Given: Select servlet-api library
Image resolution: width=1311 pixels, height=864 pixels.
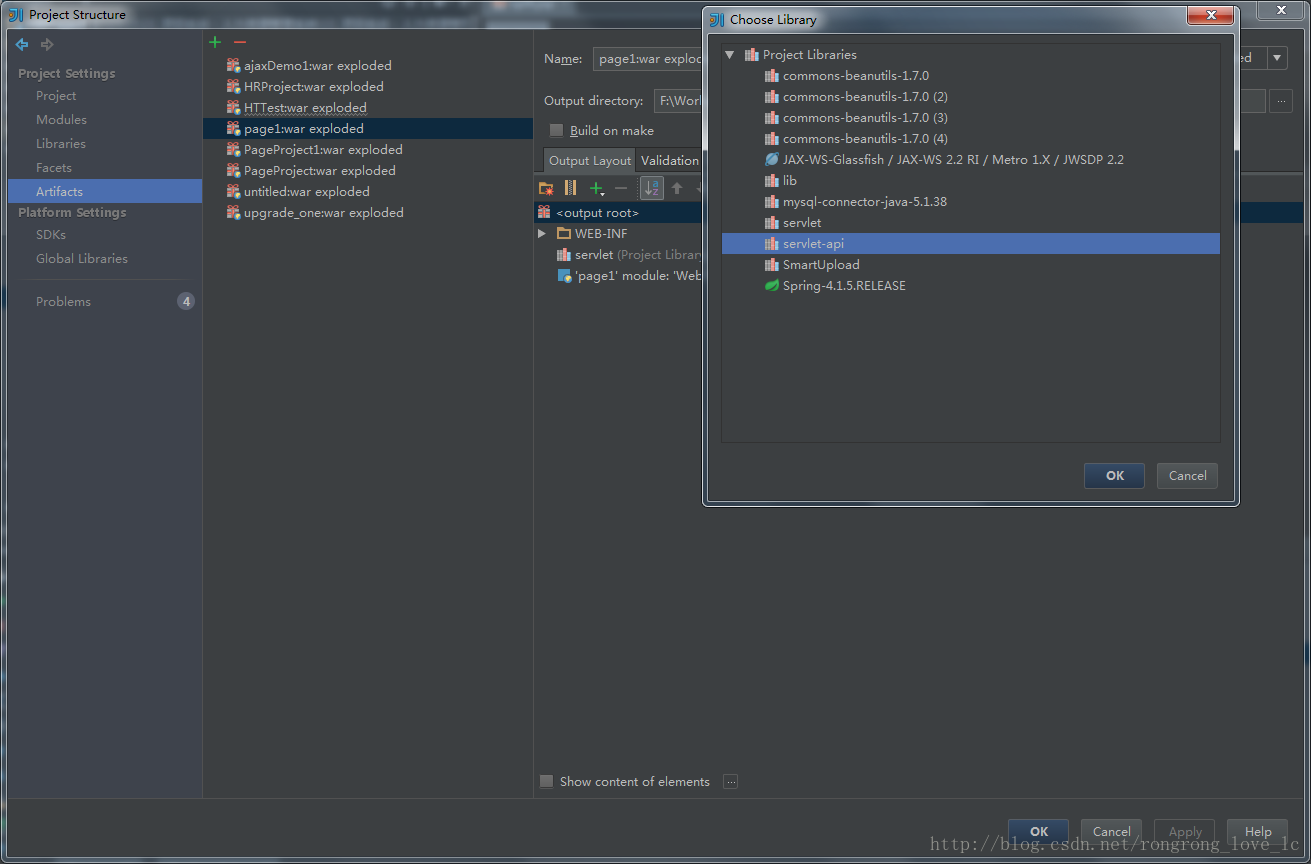Looking at the screenshot, I should (971, 244).
